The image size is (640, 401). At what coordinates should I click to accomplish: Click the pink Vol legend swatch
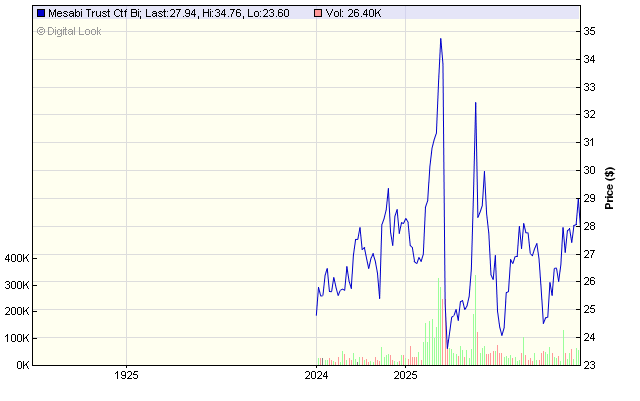click(318, 13)
